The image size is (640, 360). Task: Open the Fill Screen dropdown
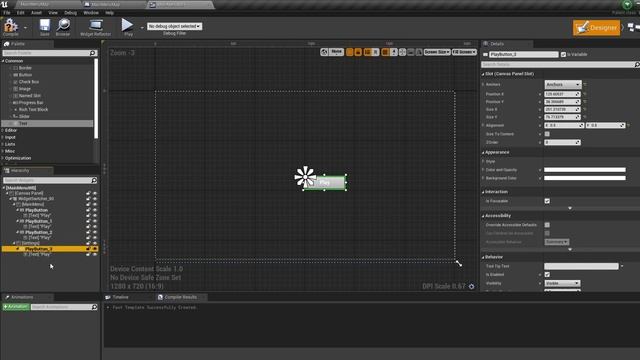point(464,52)
